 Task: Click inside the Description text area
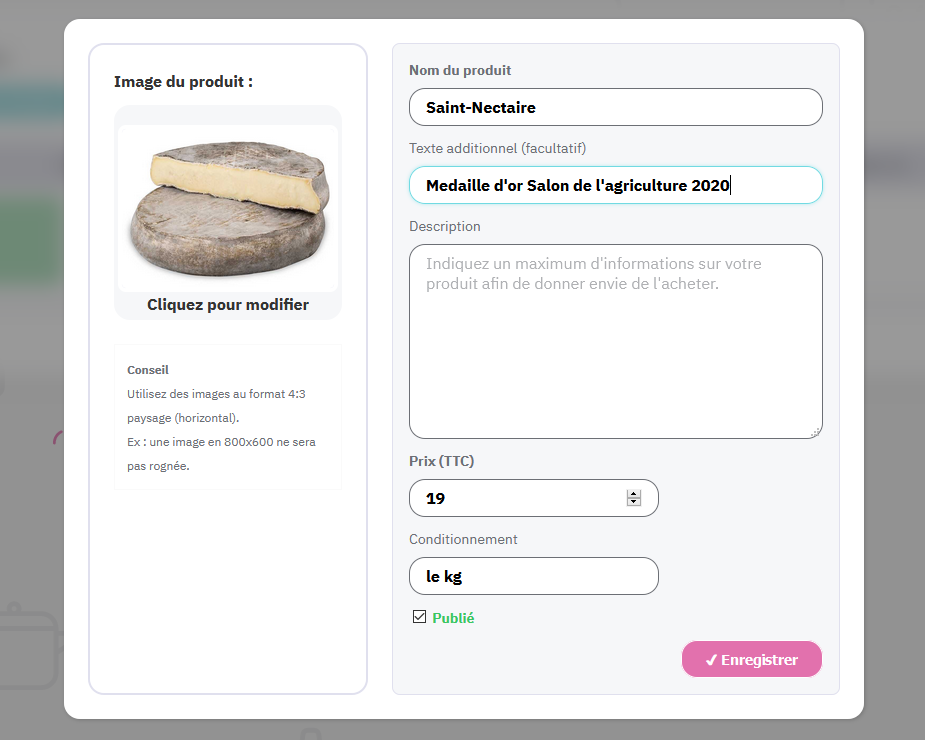pos(615,340)
